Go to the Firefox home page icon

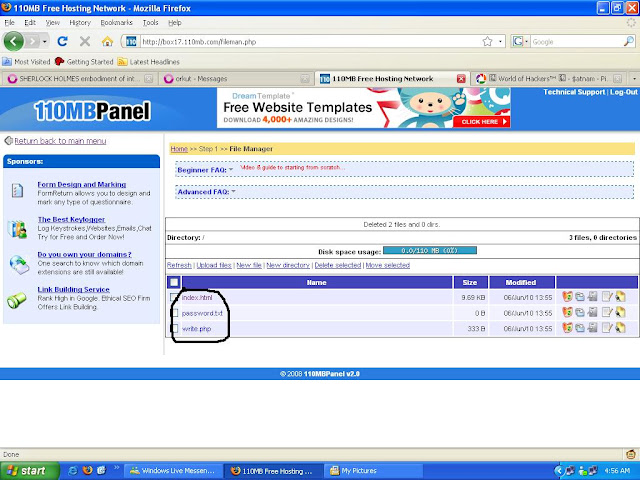pos(107,41)
